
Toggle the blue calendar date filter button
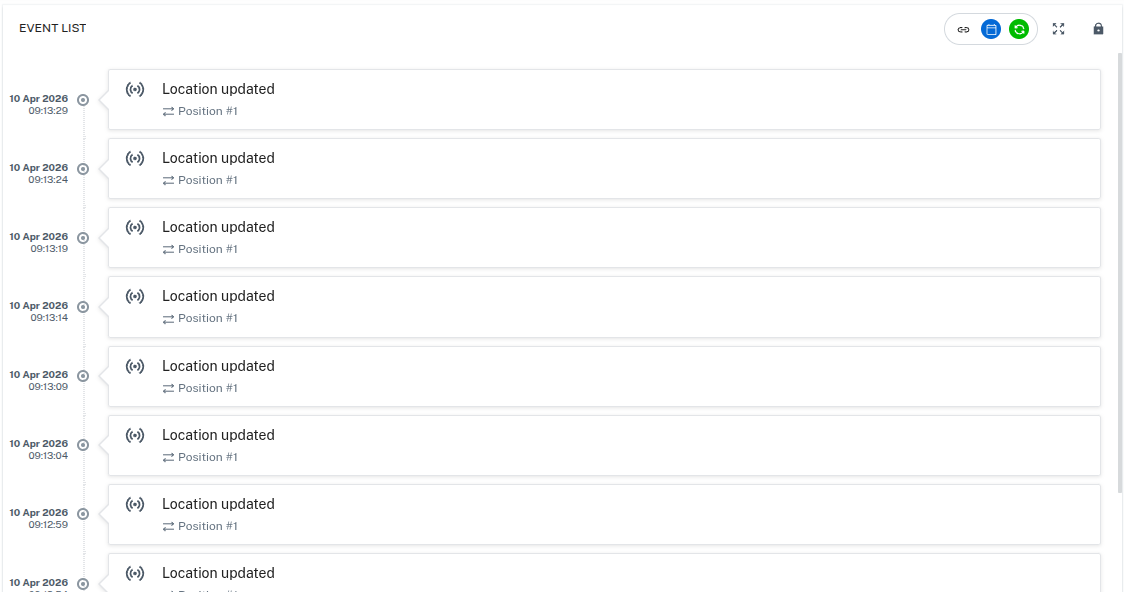click(x=991, y=29)
